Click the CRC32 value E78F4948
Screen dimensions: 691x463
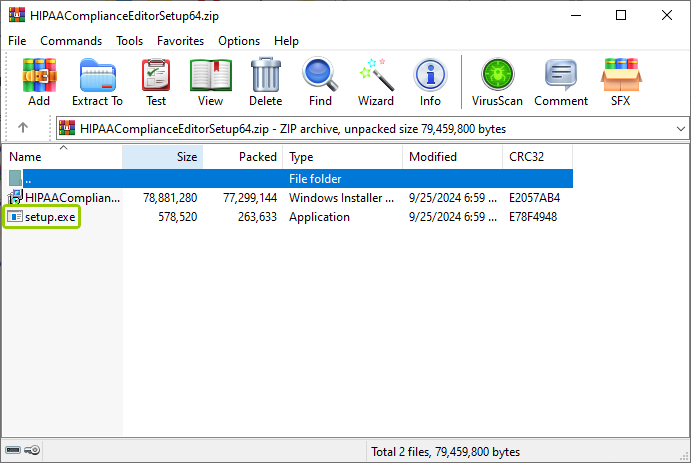(533, 217)
